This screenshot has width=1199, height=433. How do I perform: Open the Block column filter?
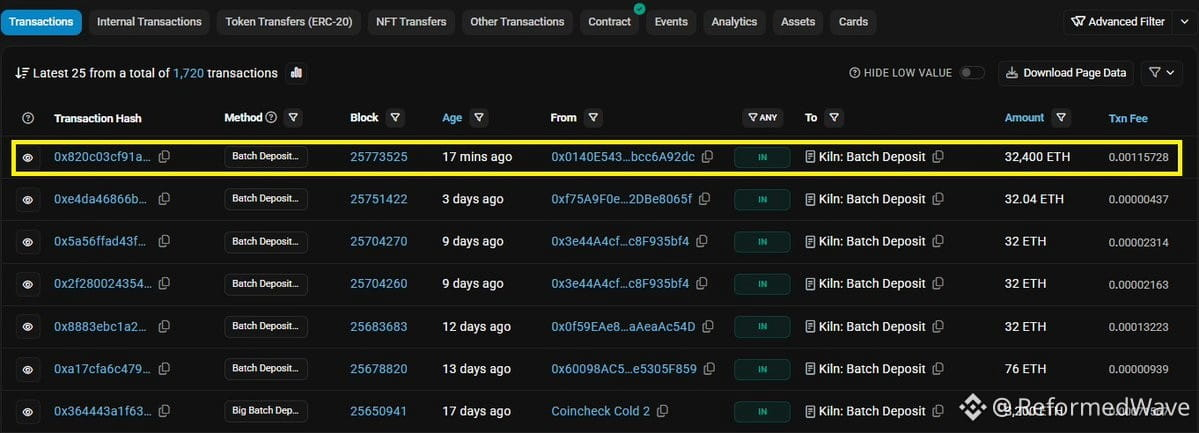(x=395, y=118)
